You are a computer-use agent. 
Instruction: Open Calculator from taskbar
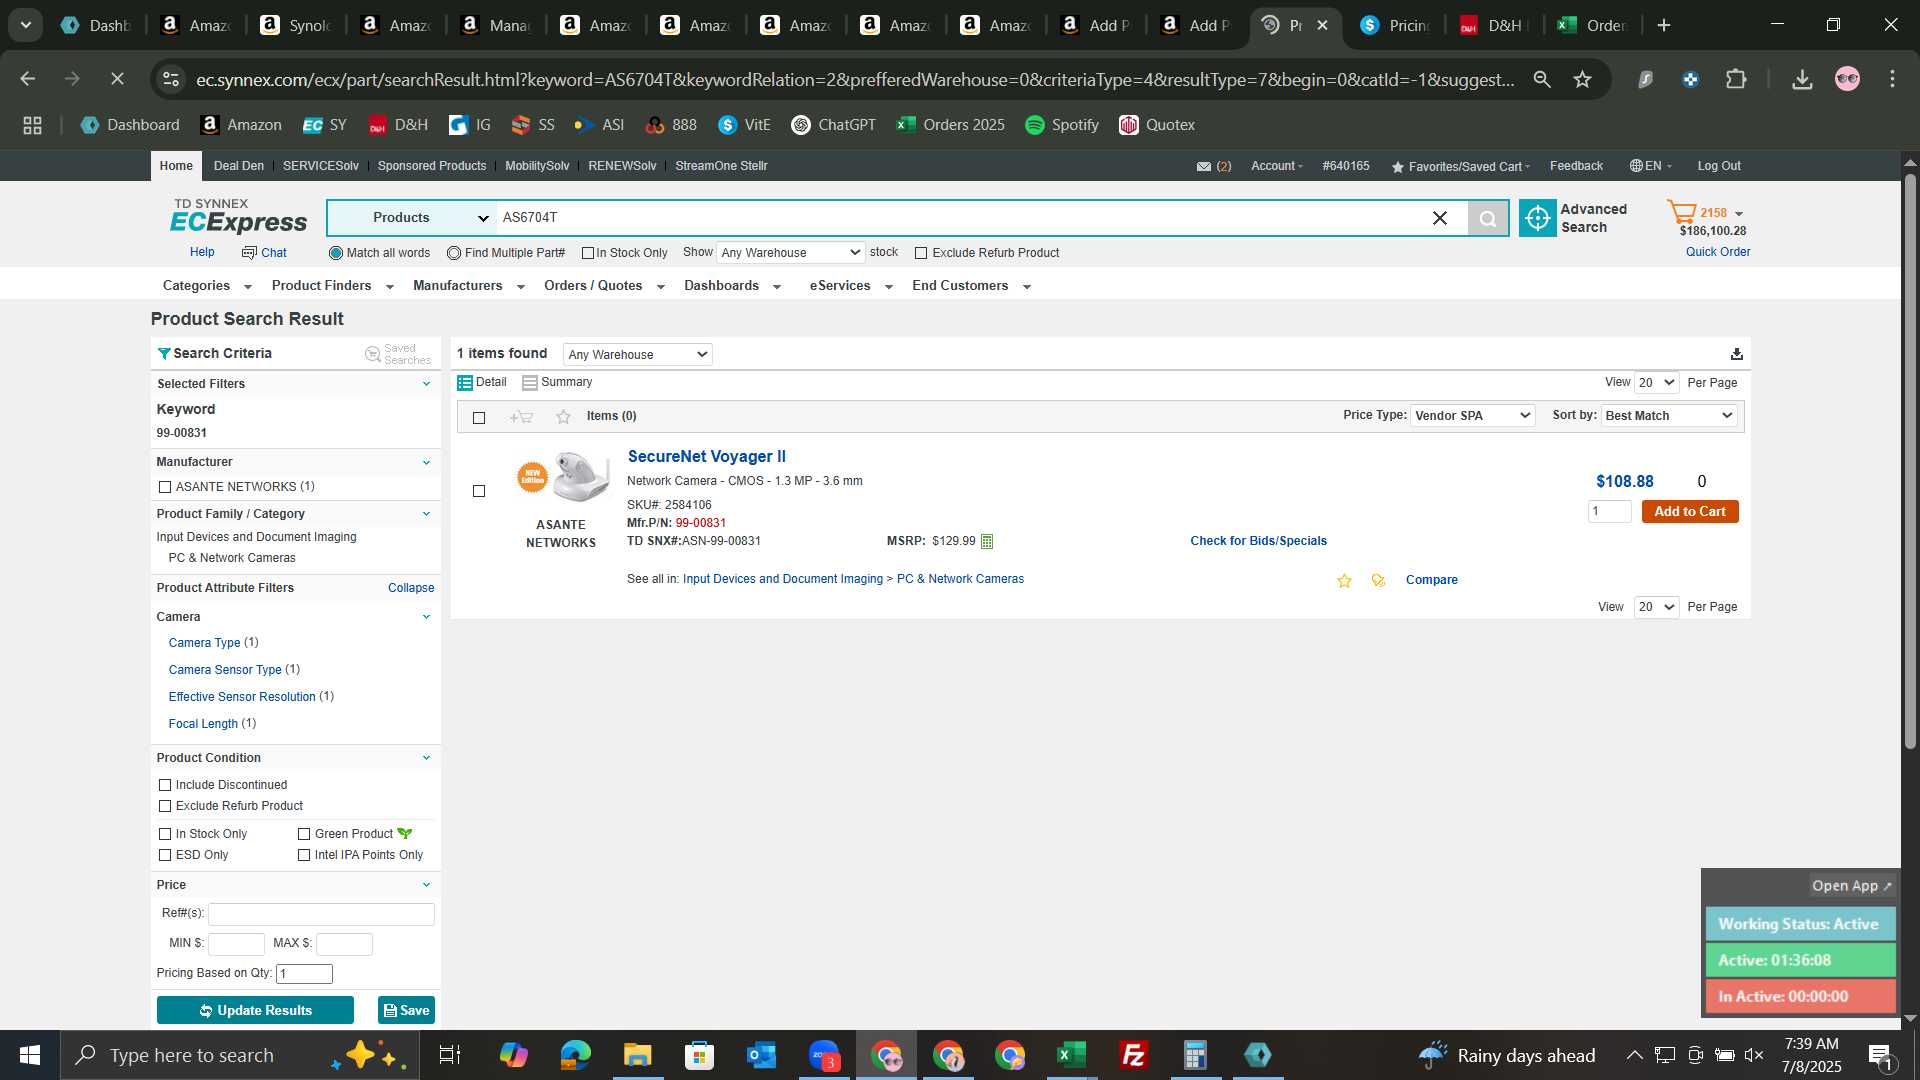click(1195, 1055)
